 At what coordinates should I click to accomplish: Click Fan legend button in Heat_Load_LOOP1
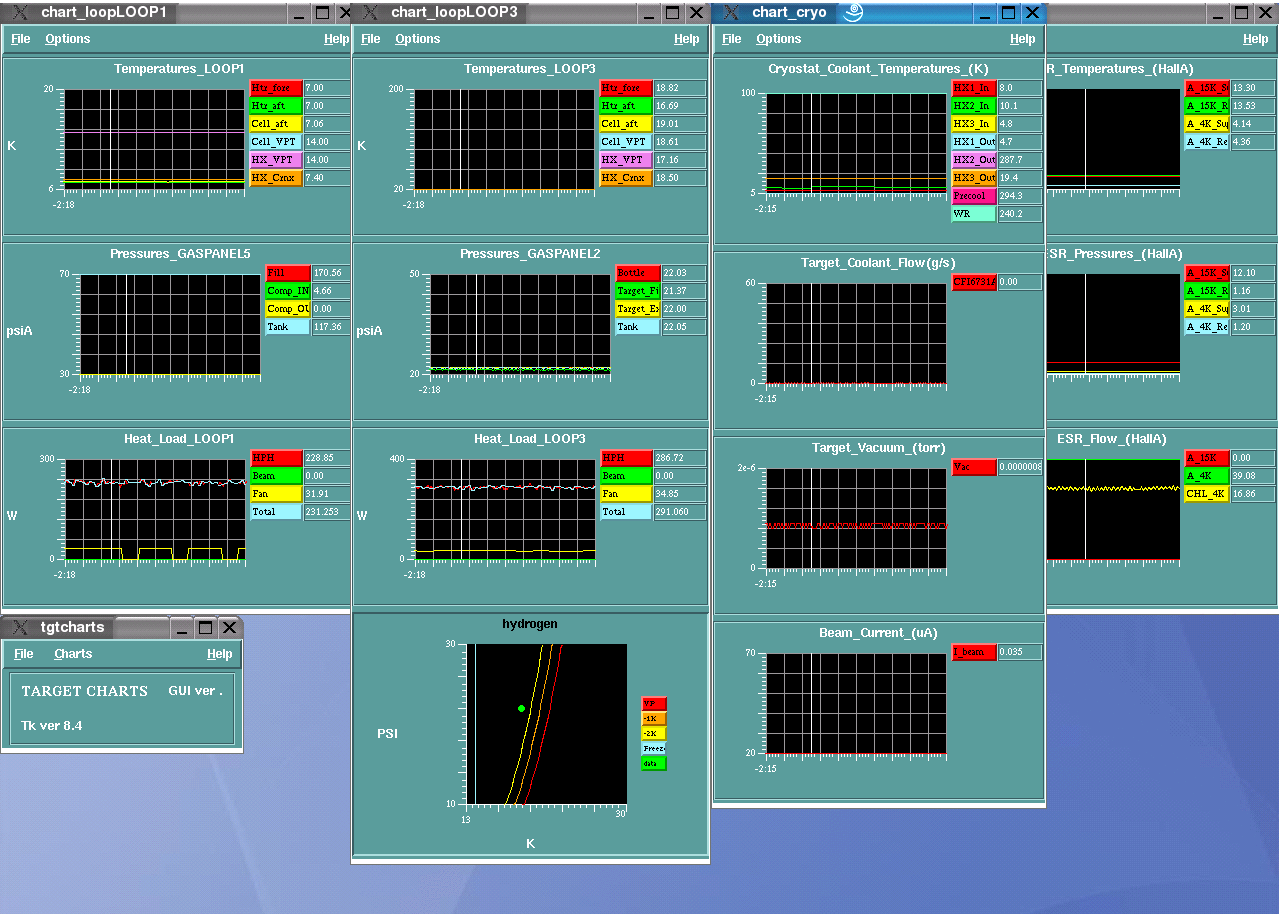pos(276,494)
